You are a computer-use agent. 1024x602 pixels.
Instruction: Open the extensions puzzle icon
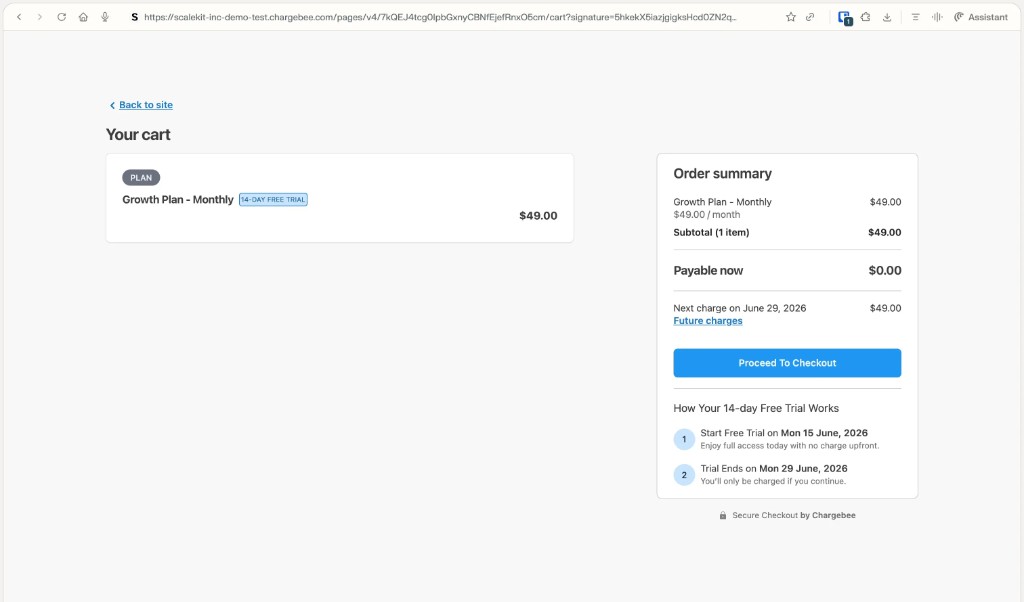[x=865, y=17]
